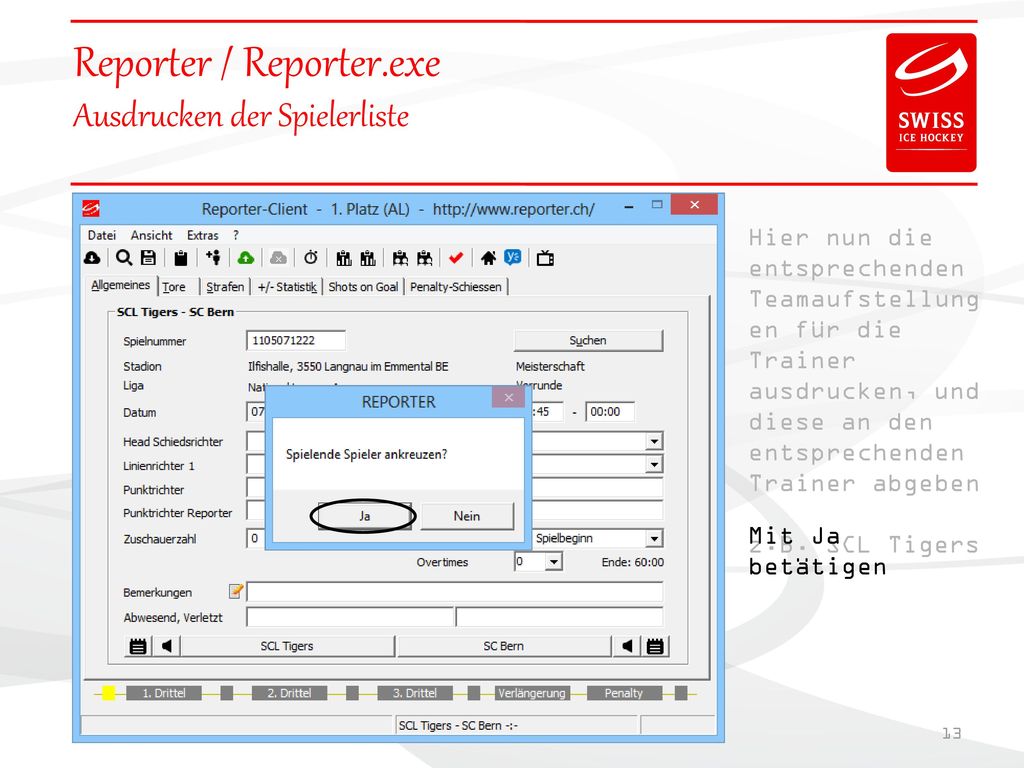Screen dimensions: 1024x768
Task: Click the 00:00 time field
Action: coord(610,412)
